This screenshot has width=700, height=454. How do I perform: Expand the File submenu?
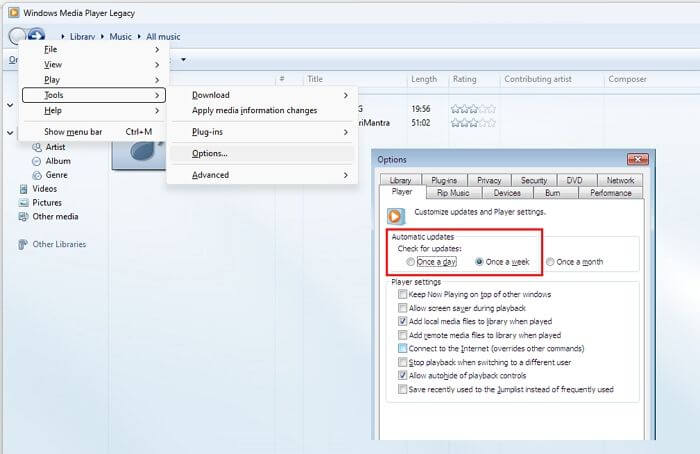(x=94, y=50)
